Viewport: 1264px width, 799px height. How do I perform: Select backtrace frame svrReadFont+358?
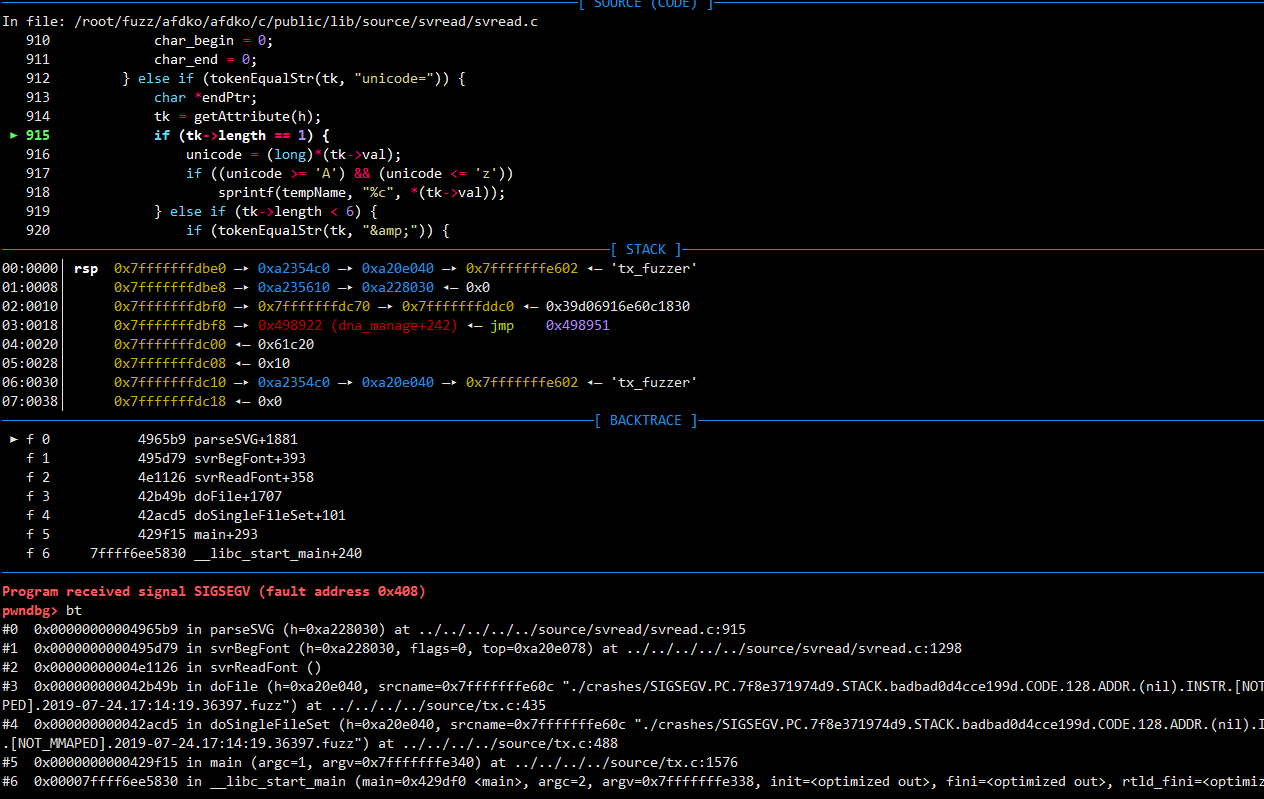pos(254,477)
